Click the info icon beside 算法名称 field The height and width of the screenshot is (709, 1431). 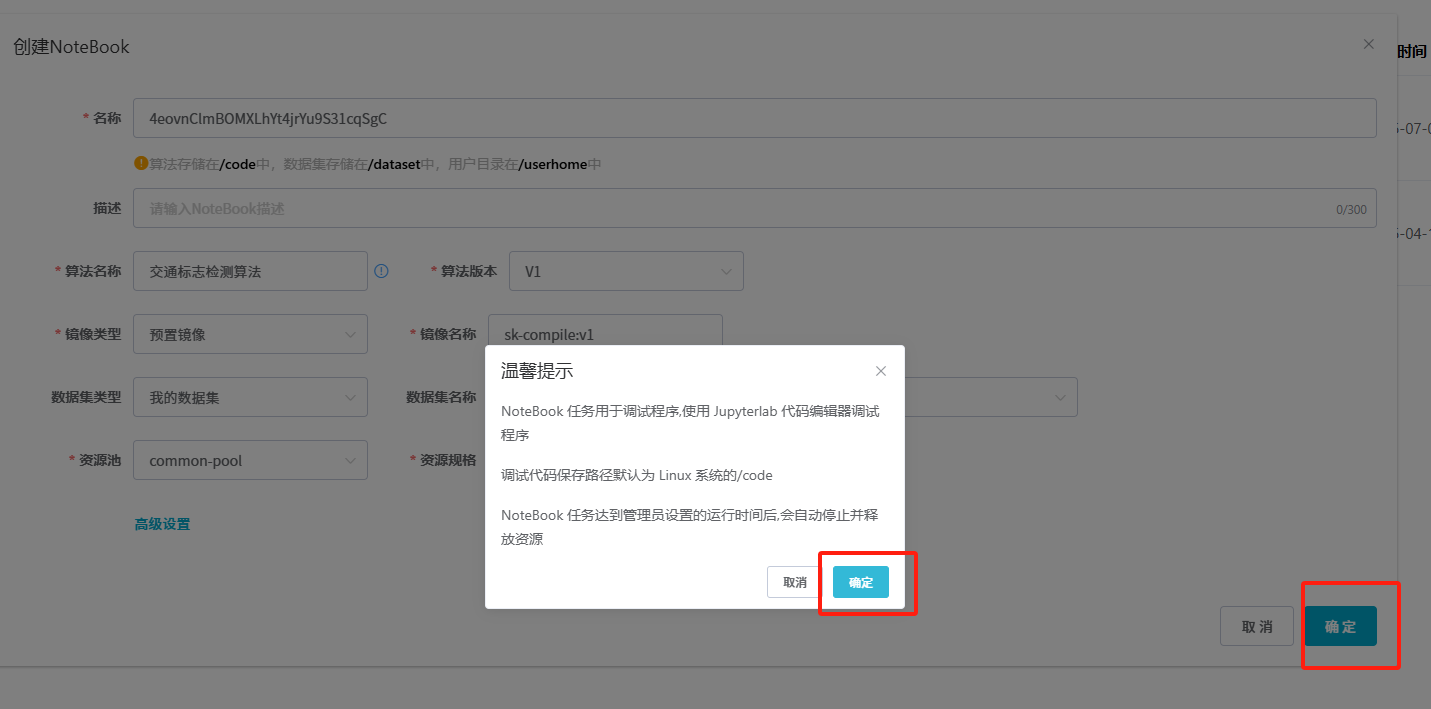pos(381,271)
